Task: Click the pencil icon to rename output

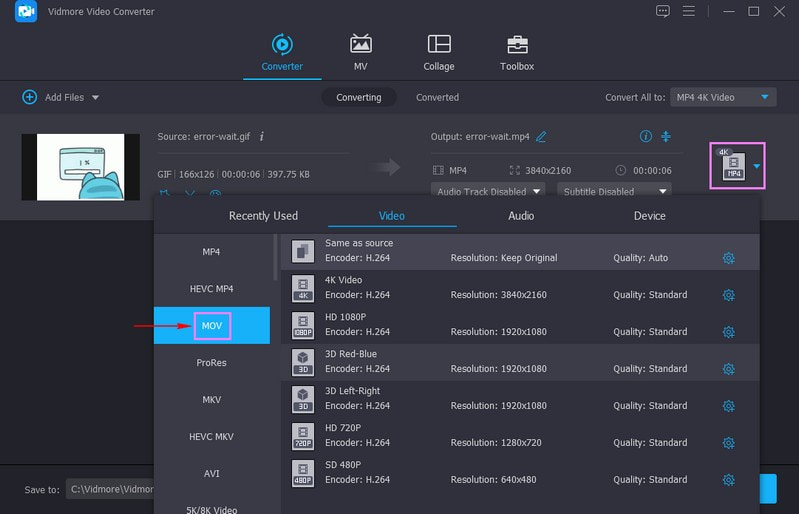Action: [x=541, y=136]
